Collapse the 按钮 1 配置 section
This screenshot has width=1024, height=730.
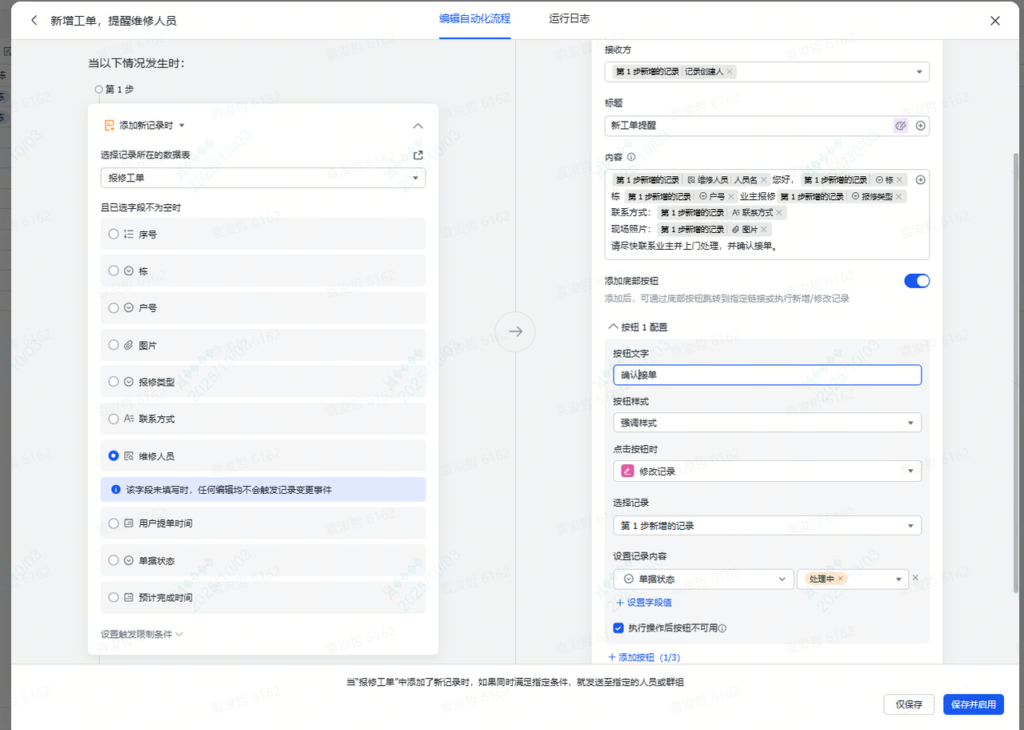pyautogui.click(x=612, y=327)
